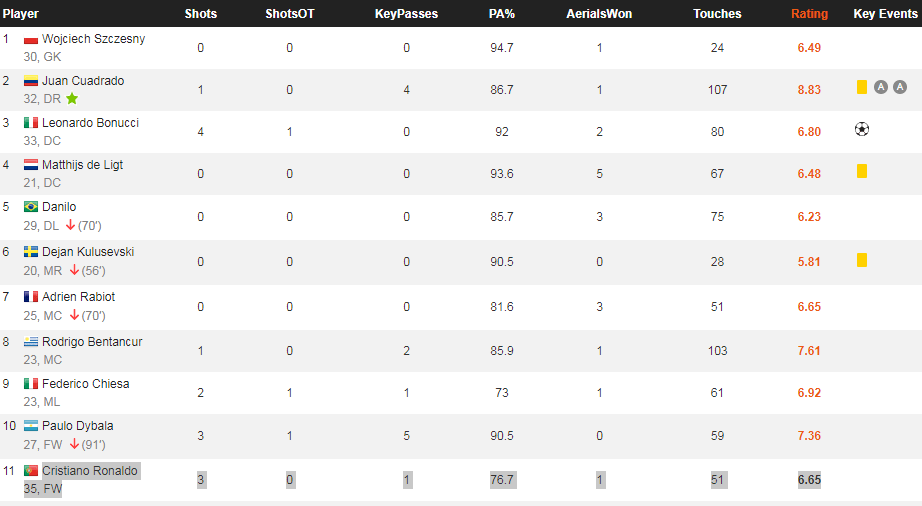
Task: Click the green man-of-the-match star
Action: 72,98
